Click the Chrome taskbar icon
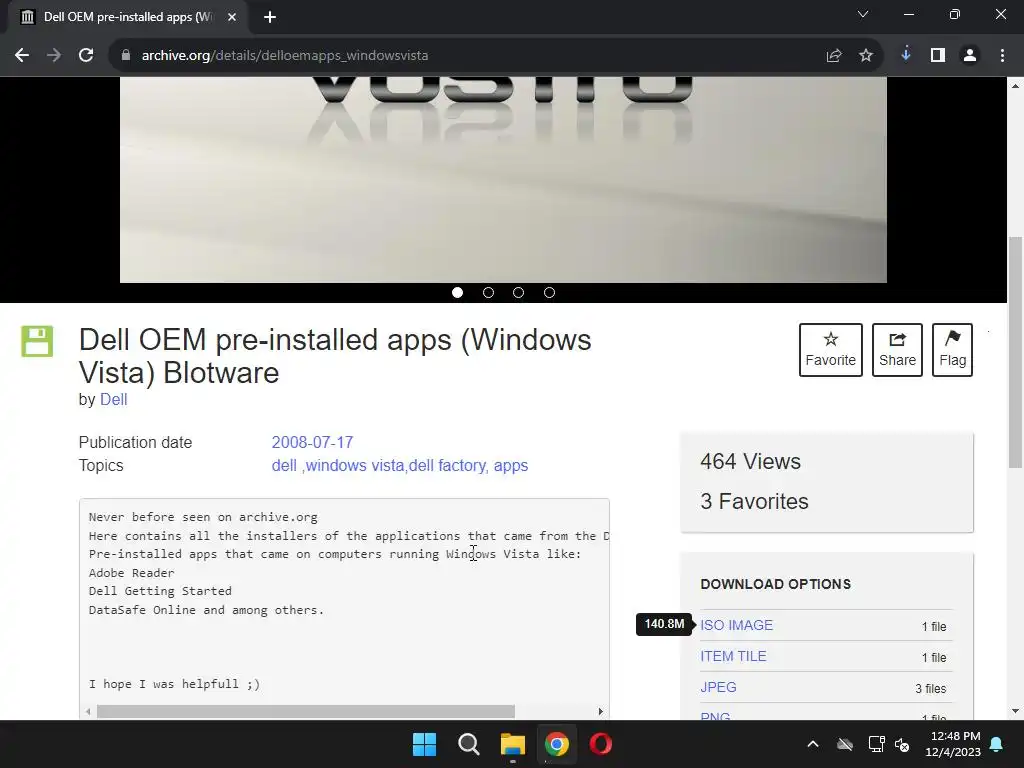 556,744
